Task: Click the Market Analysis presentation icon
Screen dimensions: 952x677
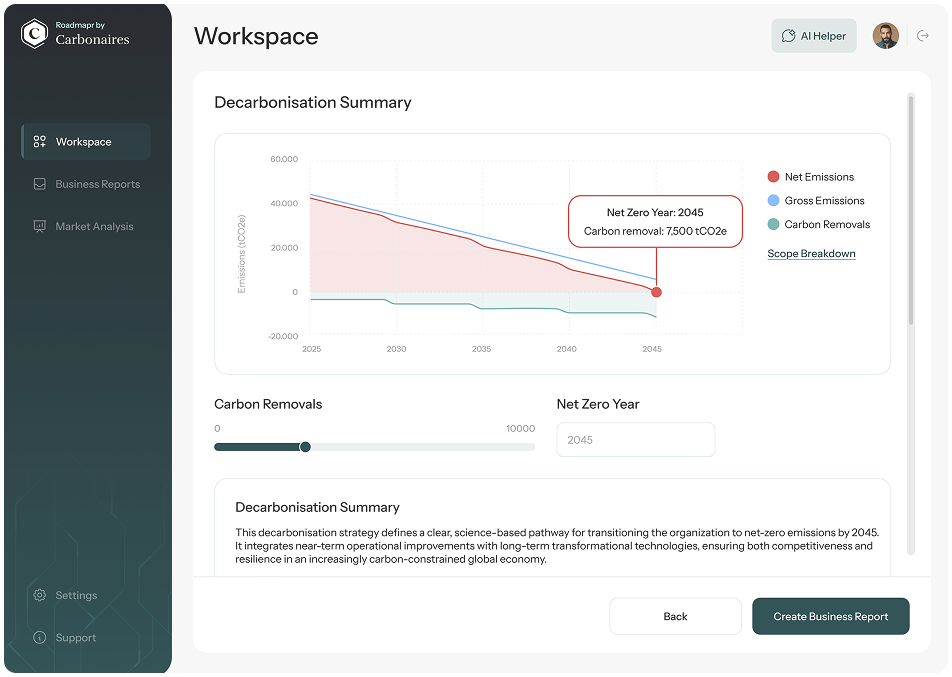Action: (40, 227)
